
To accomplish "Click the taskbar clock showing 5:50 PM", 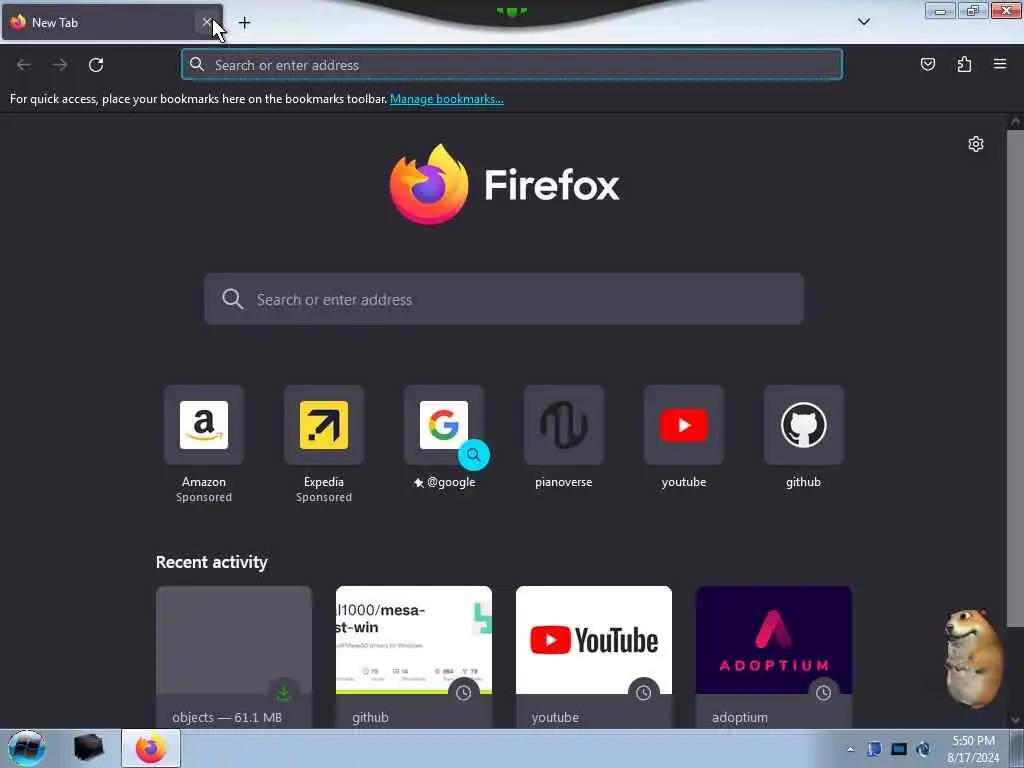I will tap(973, 749).
